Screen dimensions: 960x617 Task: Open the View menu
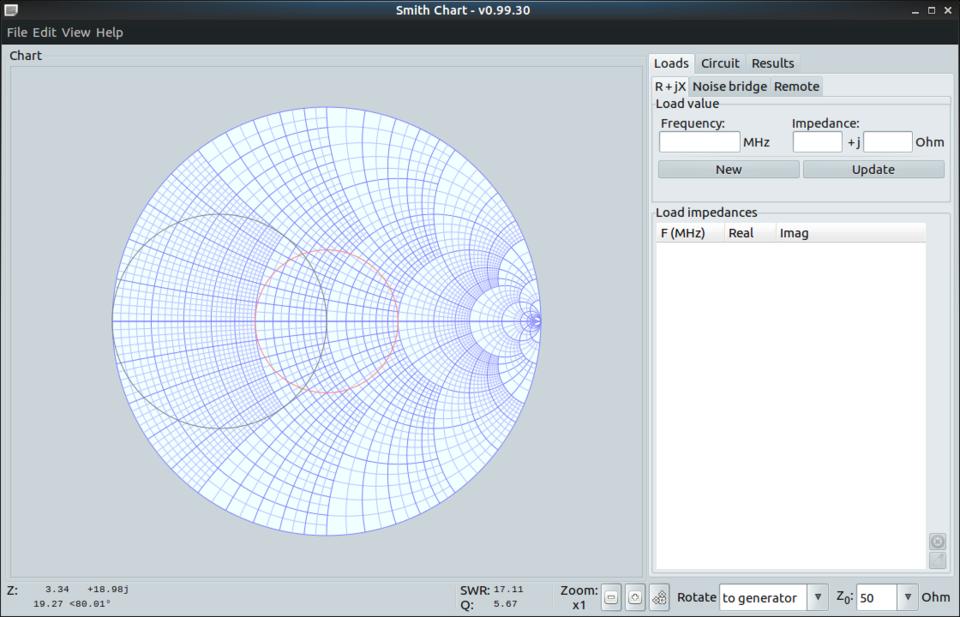[75, 32]
